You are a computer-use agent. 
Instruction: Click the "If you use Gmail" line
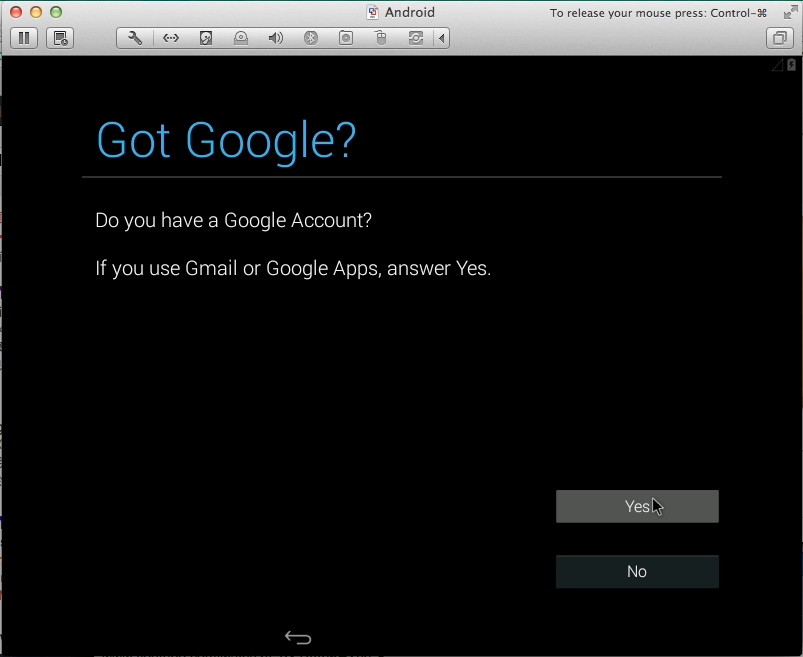(293, 268)
